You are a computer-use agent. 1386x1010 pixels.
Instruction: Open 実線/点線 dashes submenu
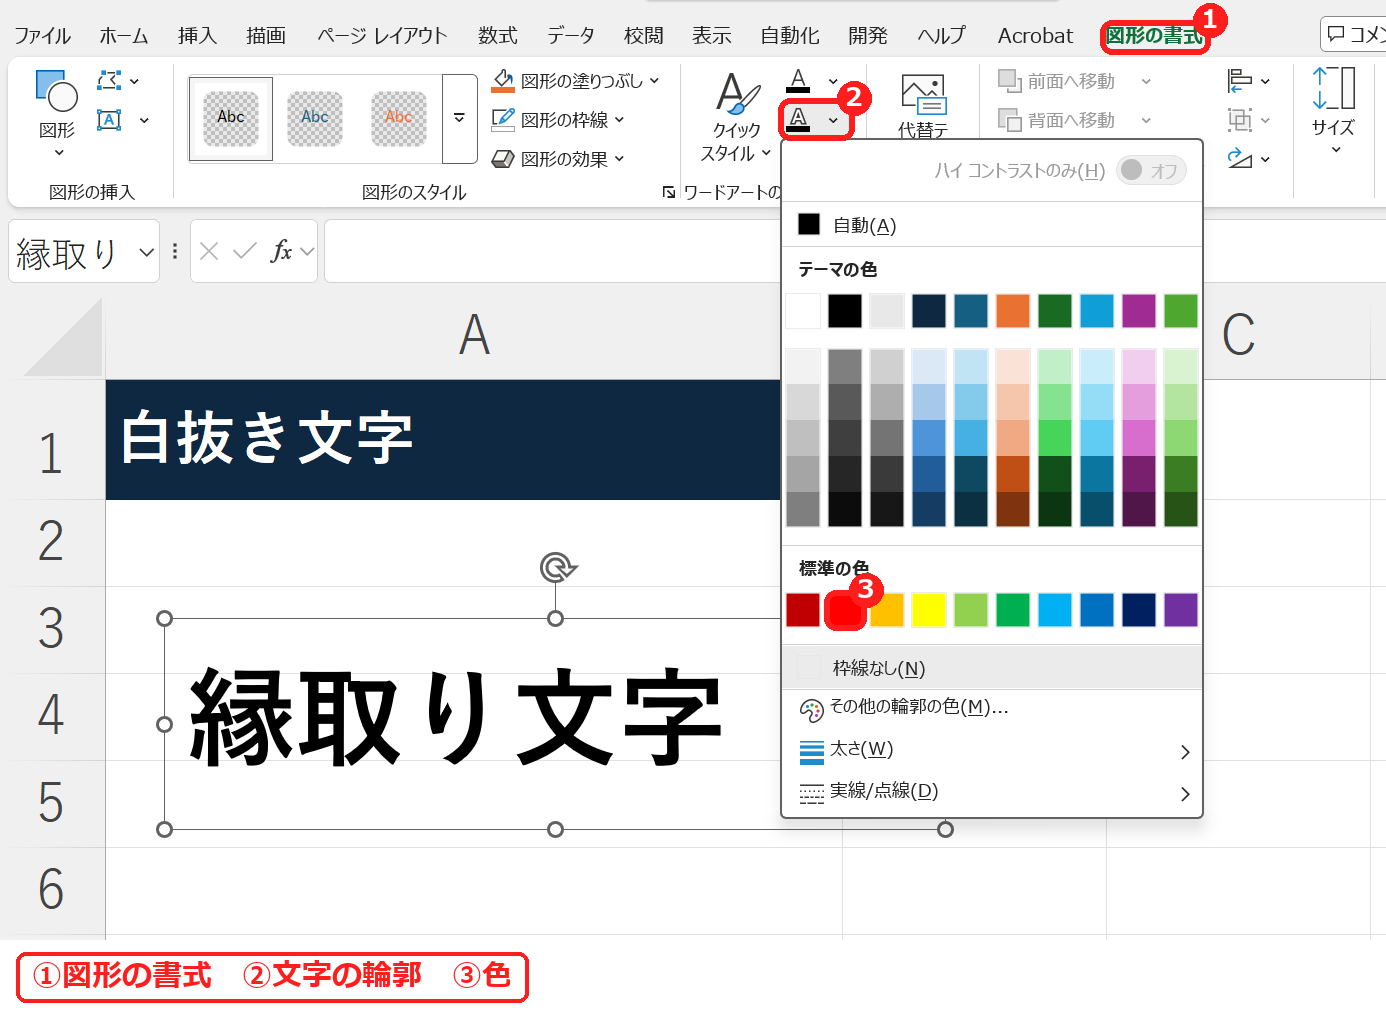click(991, 792)
